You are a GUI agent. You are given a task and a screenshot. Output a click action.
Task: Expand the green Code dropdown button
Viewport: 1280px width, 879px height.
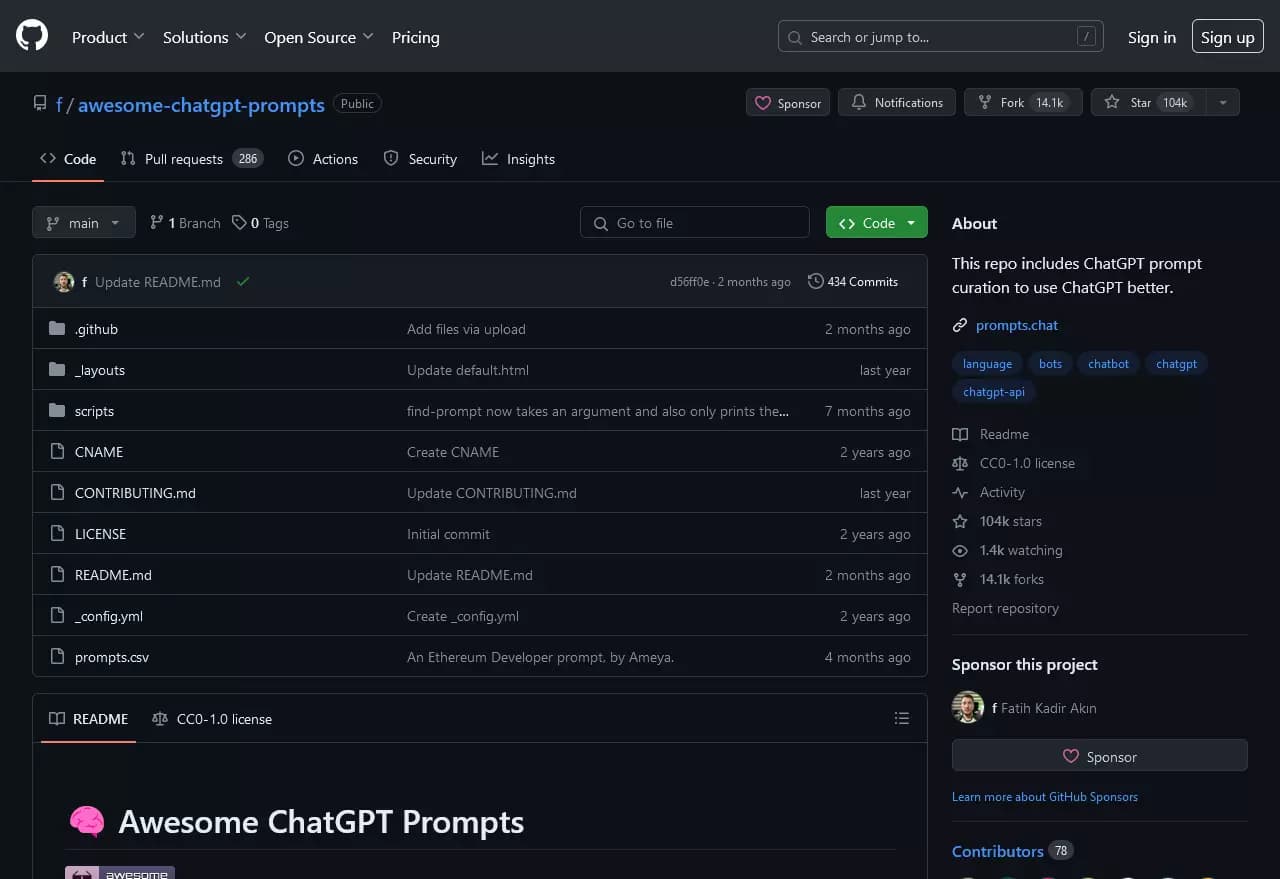click(x=877, y=223)
